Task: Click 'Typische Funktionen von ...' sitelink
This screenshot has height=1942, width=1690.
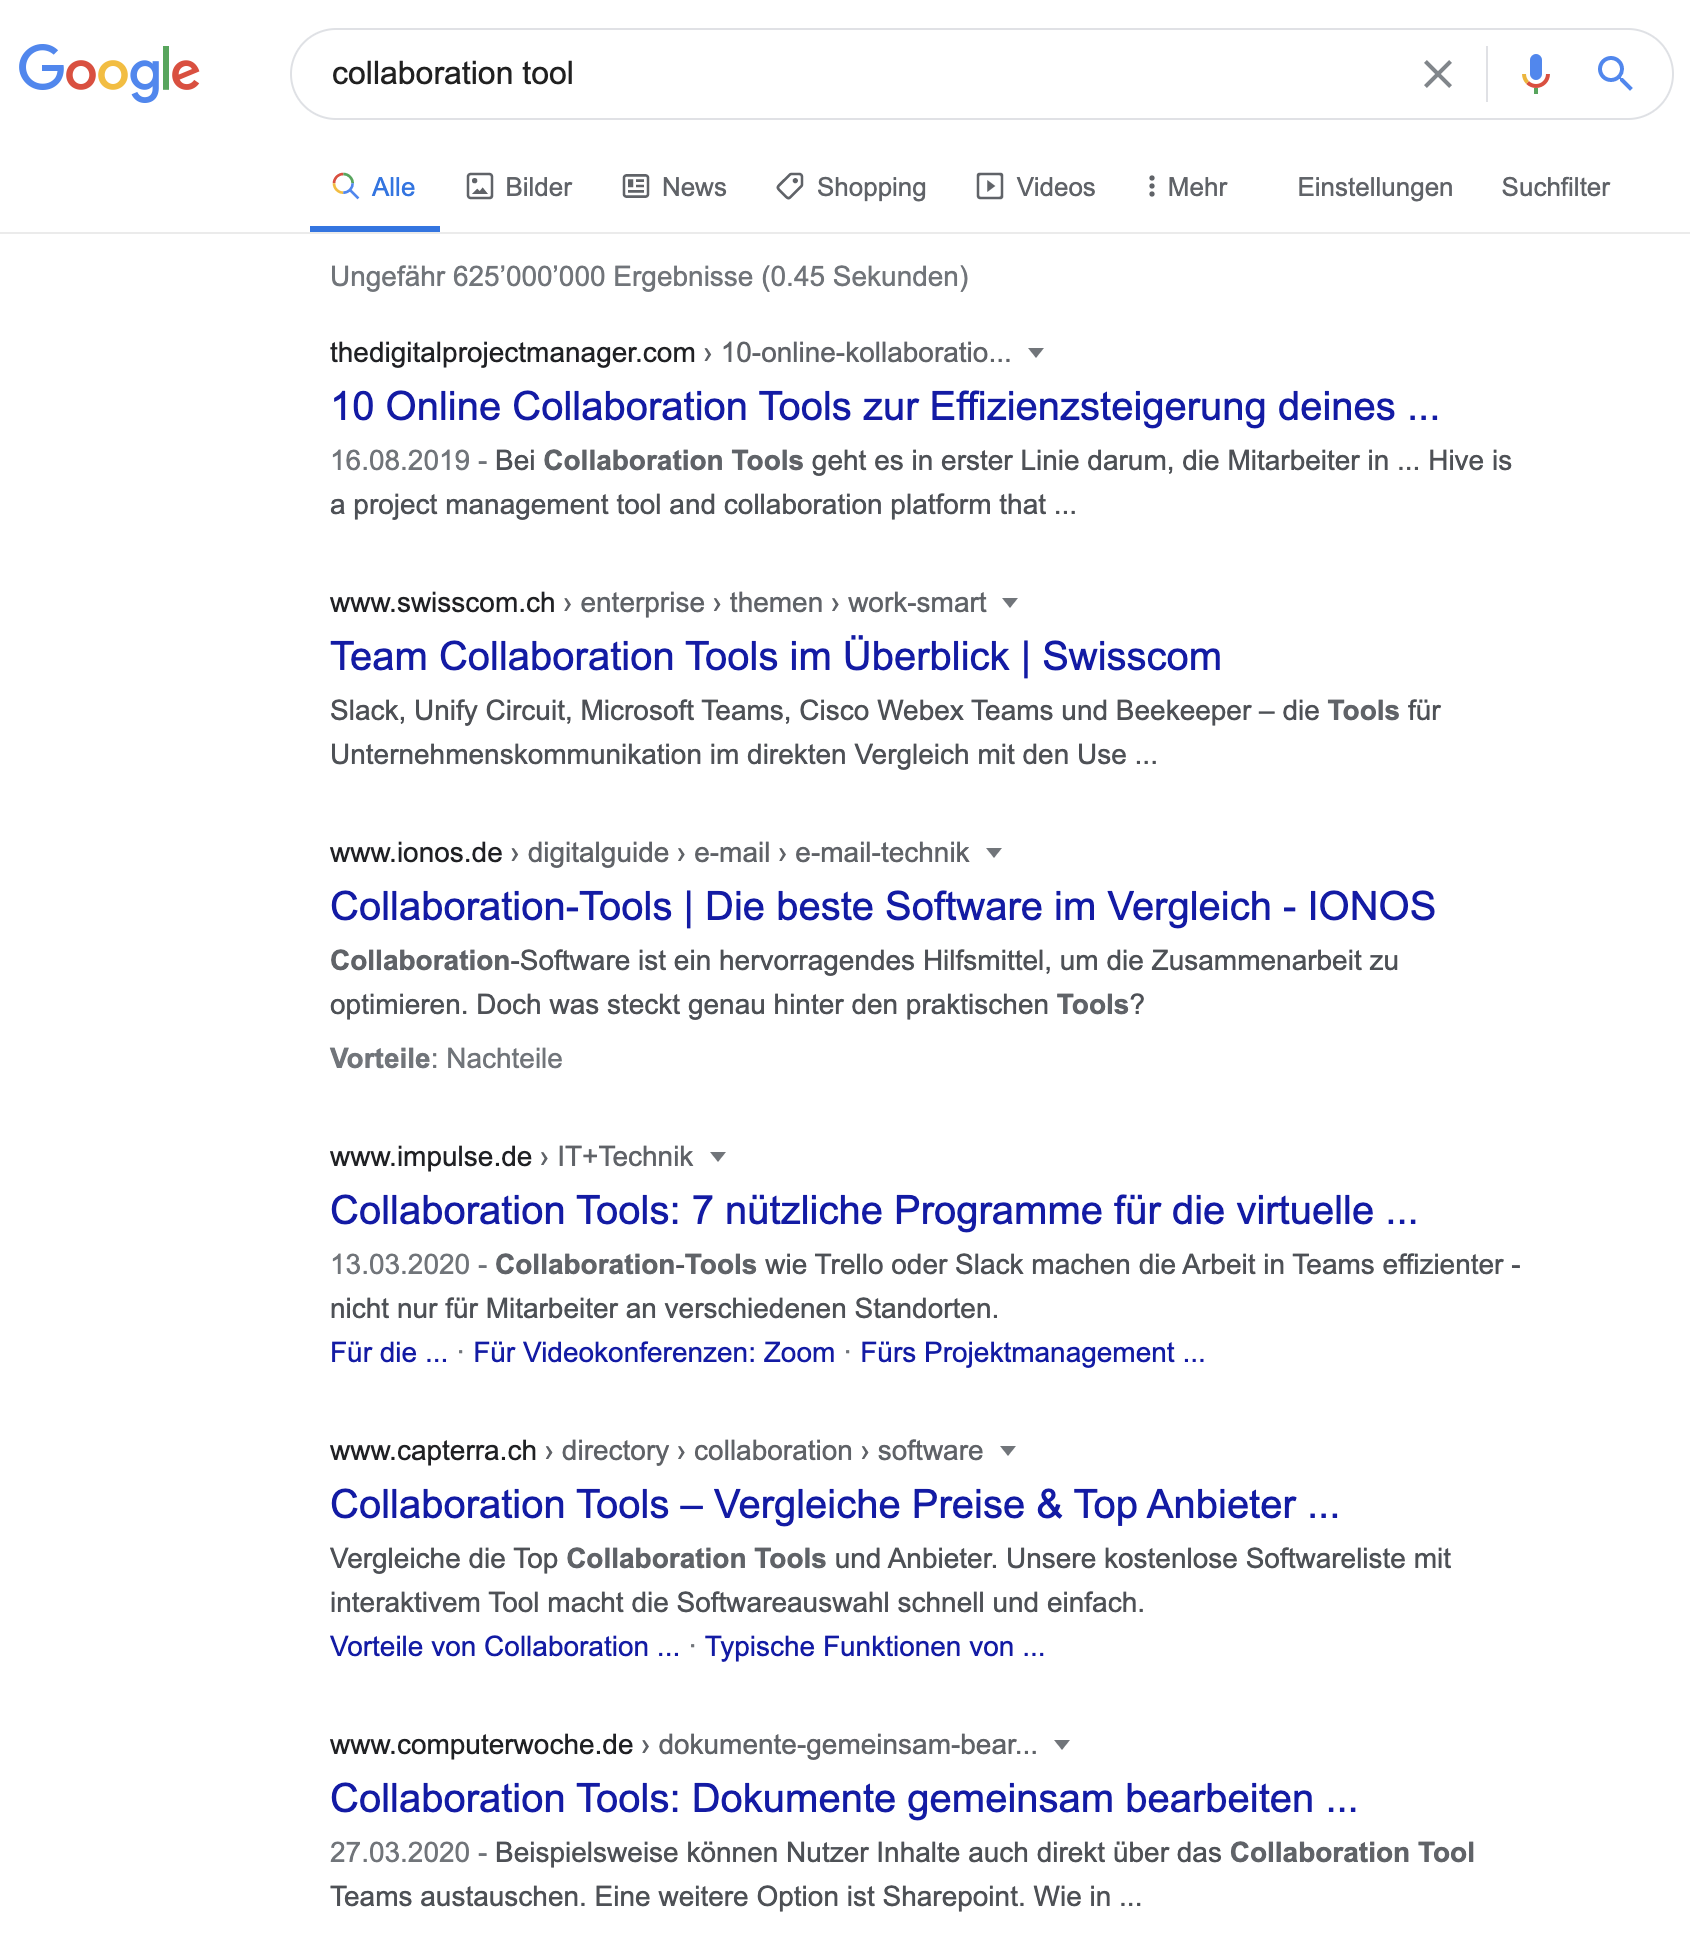Action: pyautogui.click(x=875, y=1647)
